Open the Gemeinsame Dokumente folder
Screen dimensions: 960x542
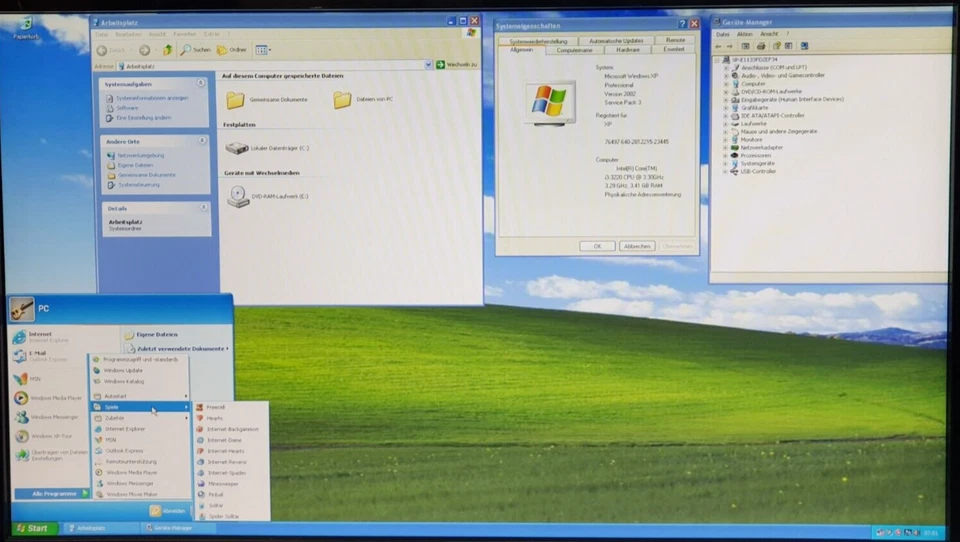pyautogui.click(x=267, y=99)
